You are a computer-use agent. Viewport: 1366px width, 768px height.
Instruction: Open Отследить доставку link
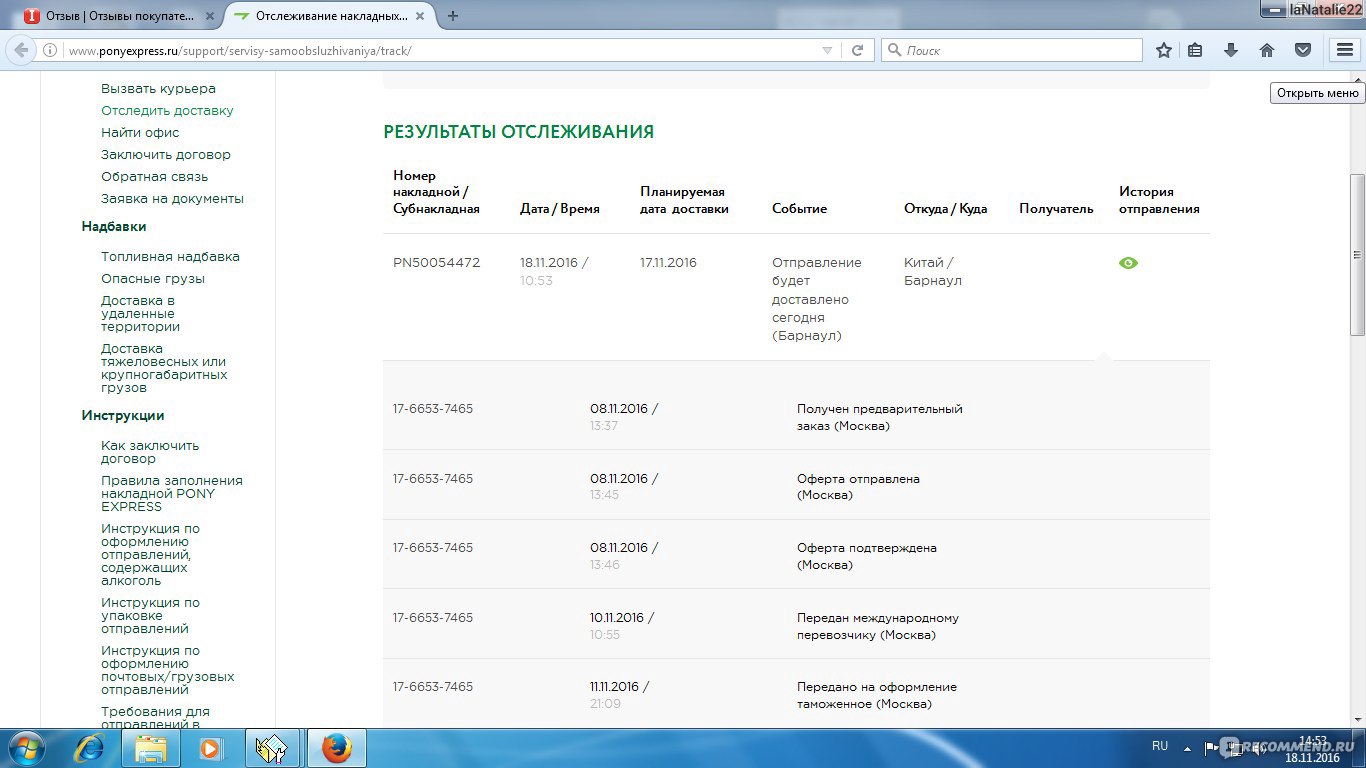(x=167, y=111)
